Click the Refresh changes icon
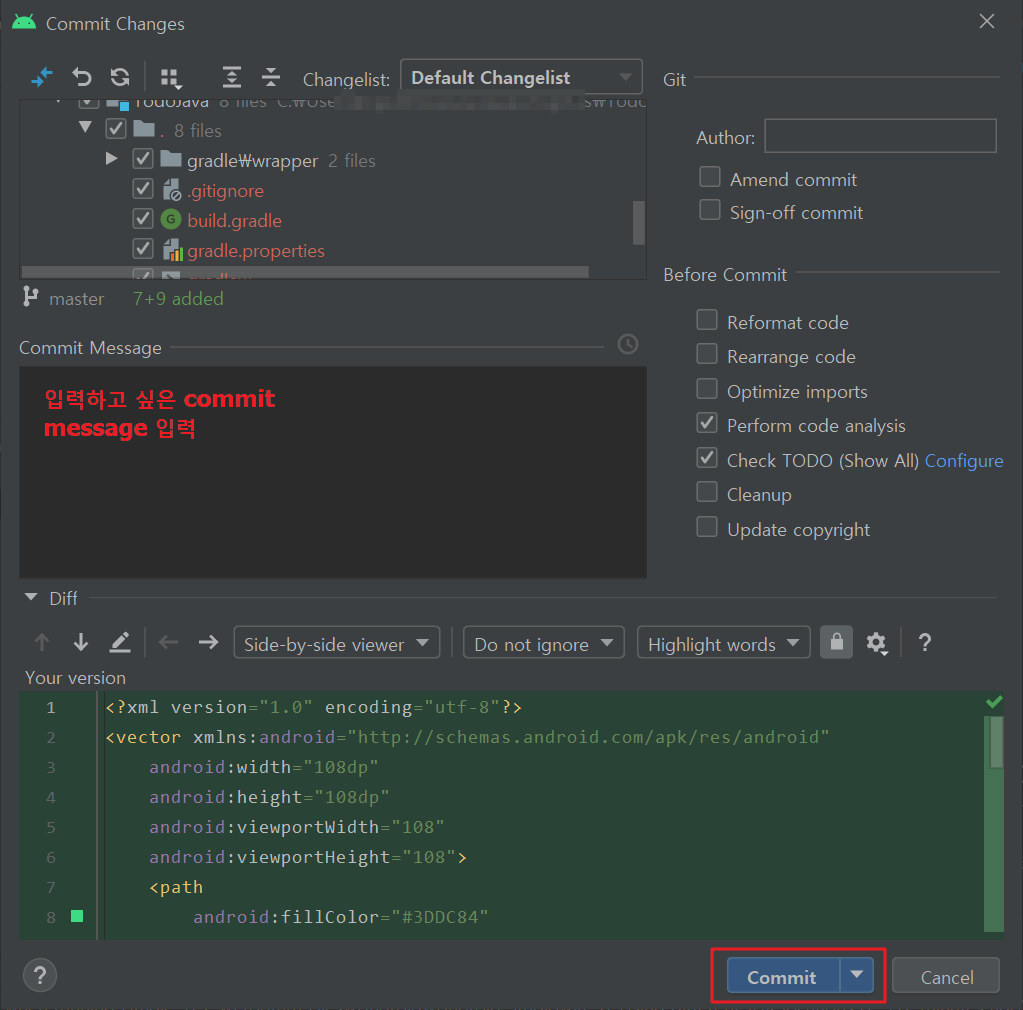 [x=120, y=77]
